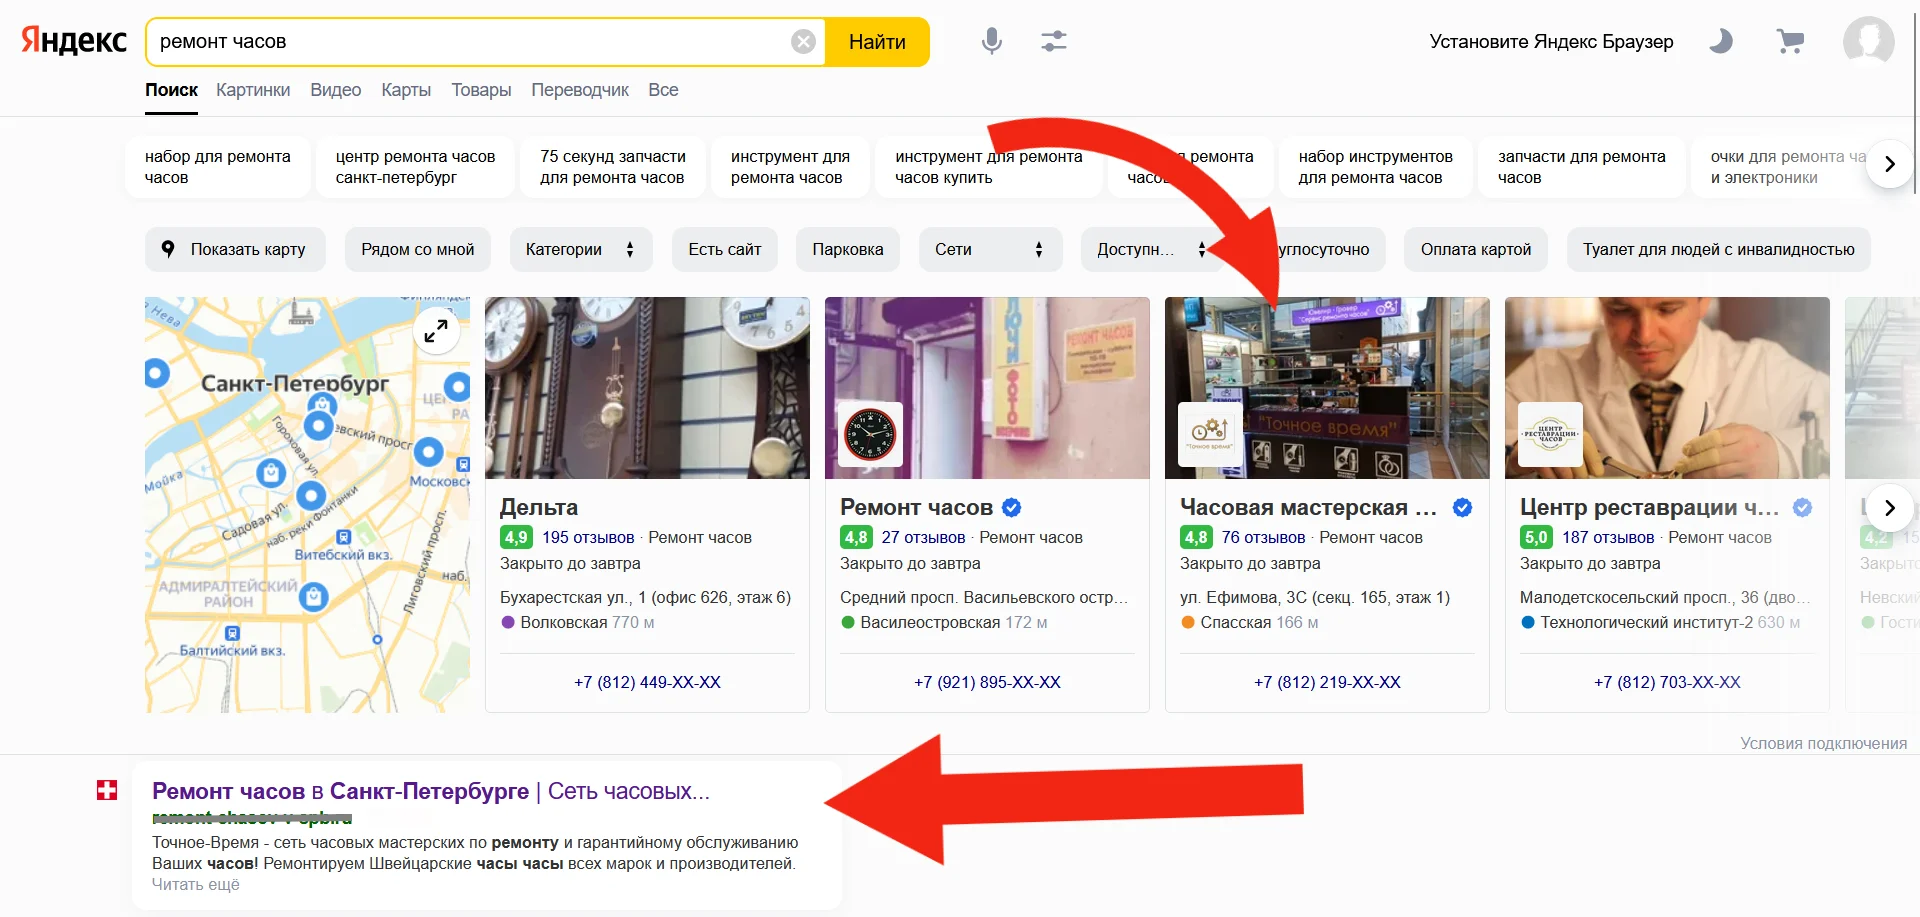Screen dimensions: 1920x917
Task: Click the Витебский вокзал station marker on the map
Action: 344,537
